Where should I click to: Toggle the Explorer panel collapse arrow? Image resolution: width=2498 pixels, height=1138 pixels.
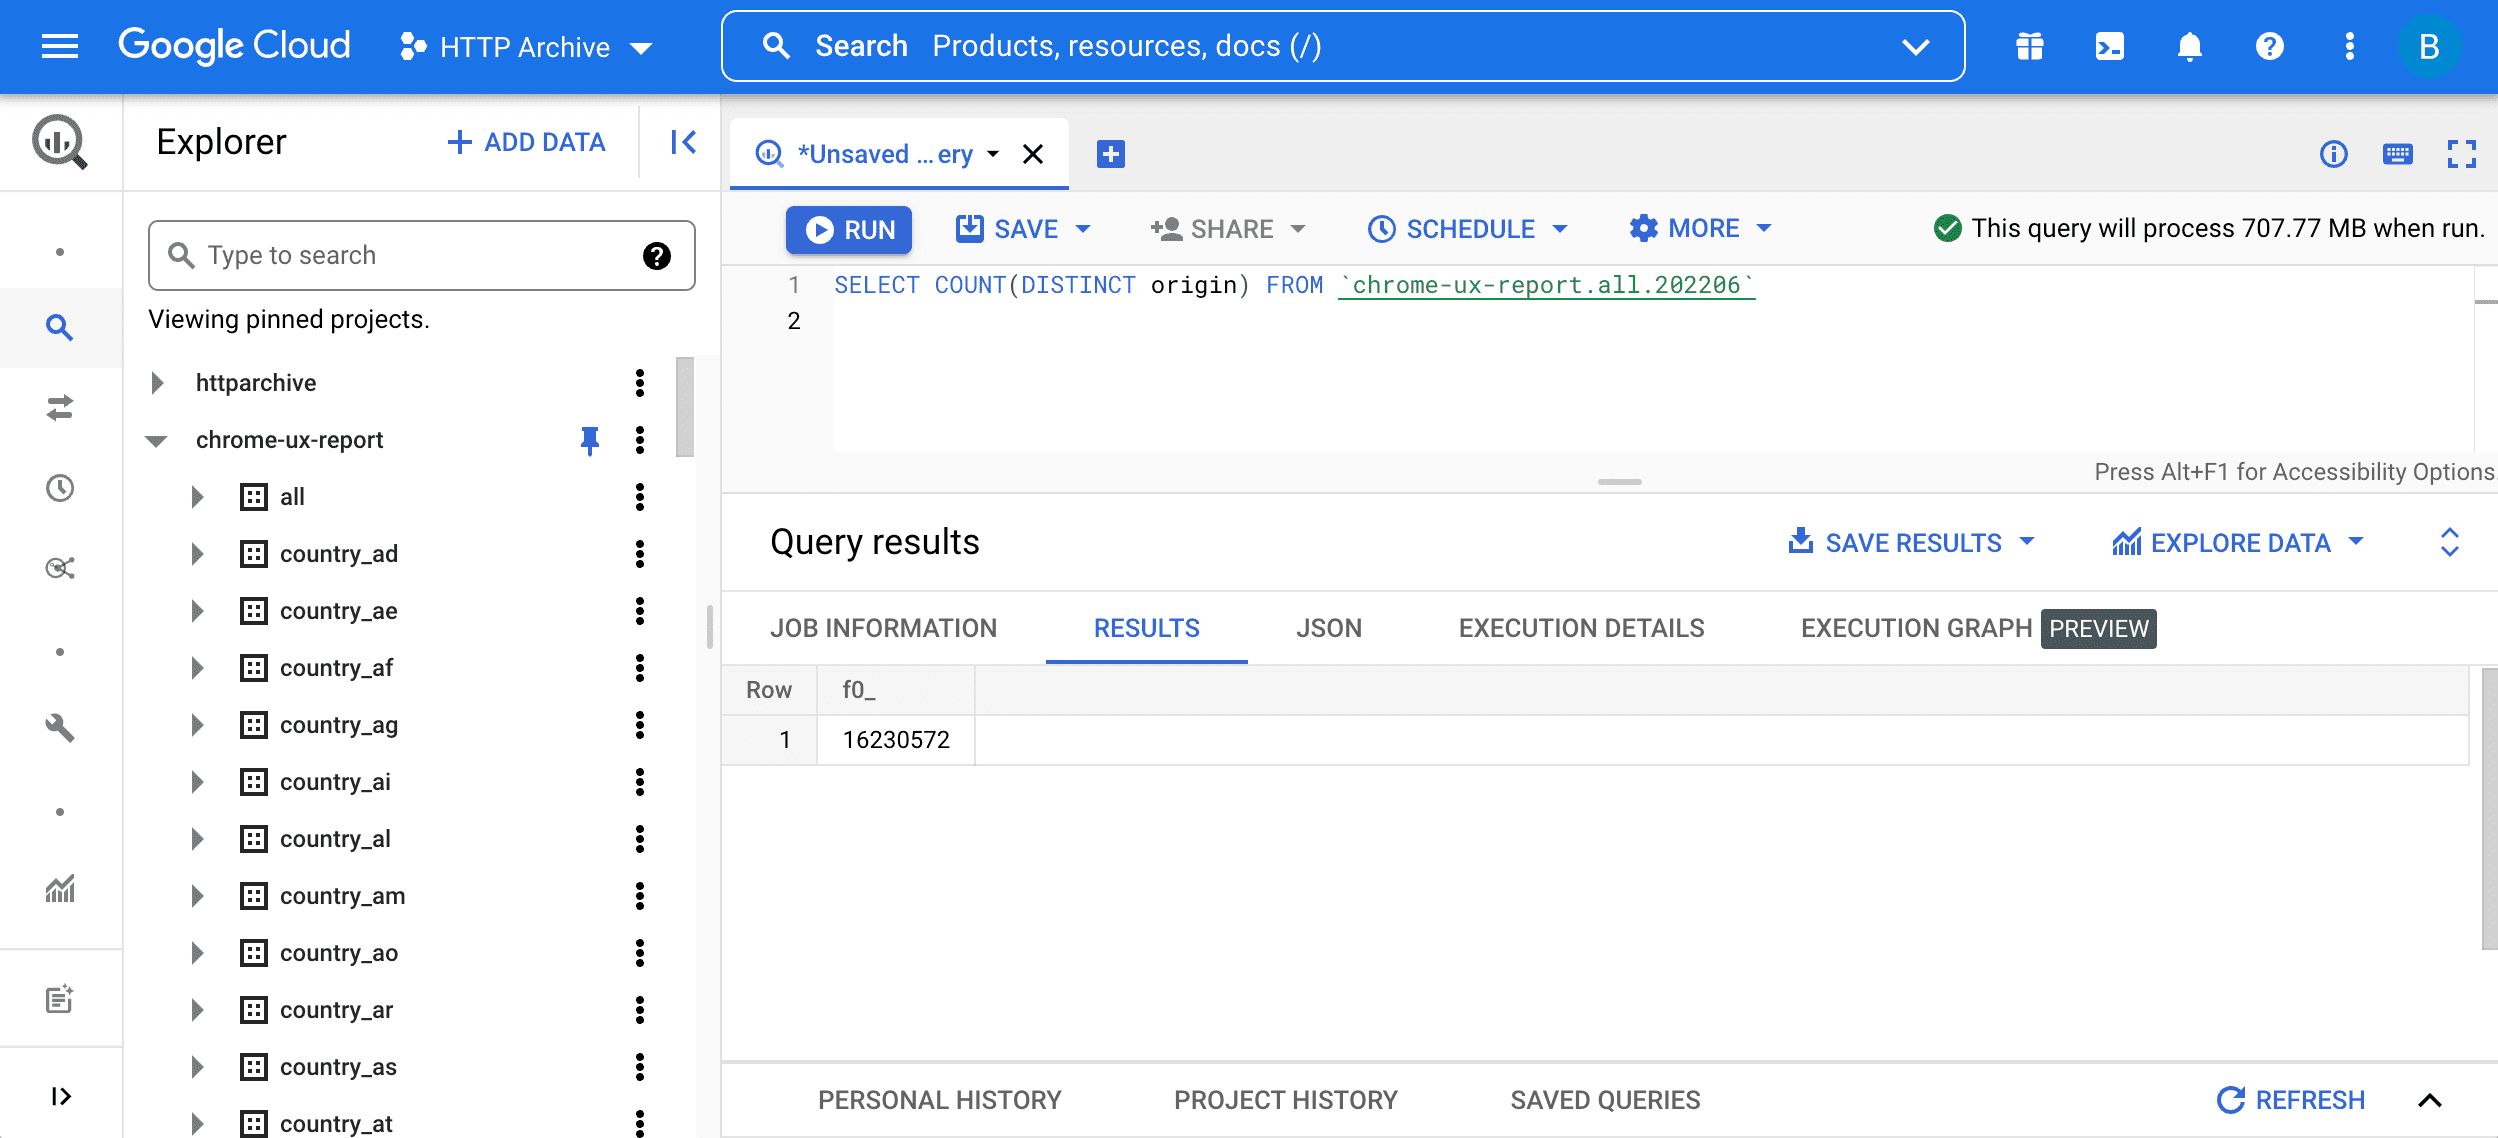(x=683, y=142)
